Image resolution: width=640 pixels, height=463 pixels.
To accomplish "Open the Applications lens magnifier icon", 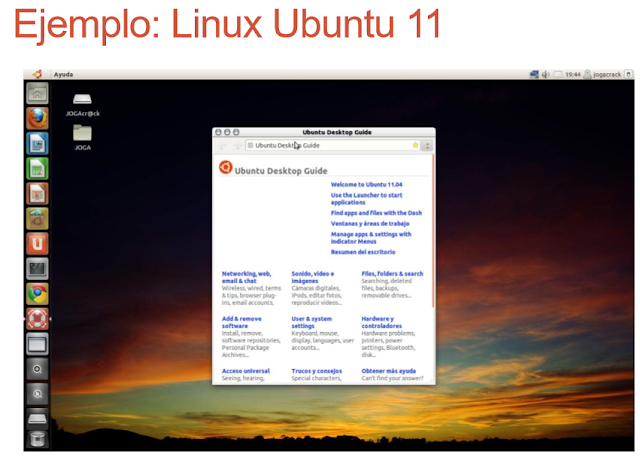I will pyautogui.click(x=38, y=369).
